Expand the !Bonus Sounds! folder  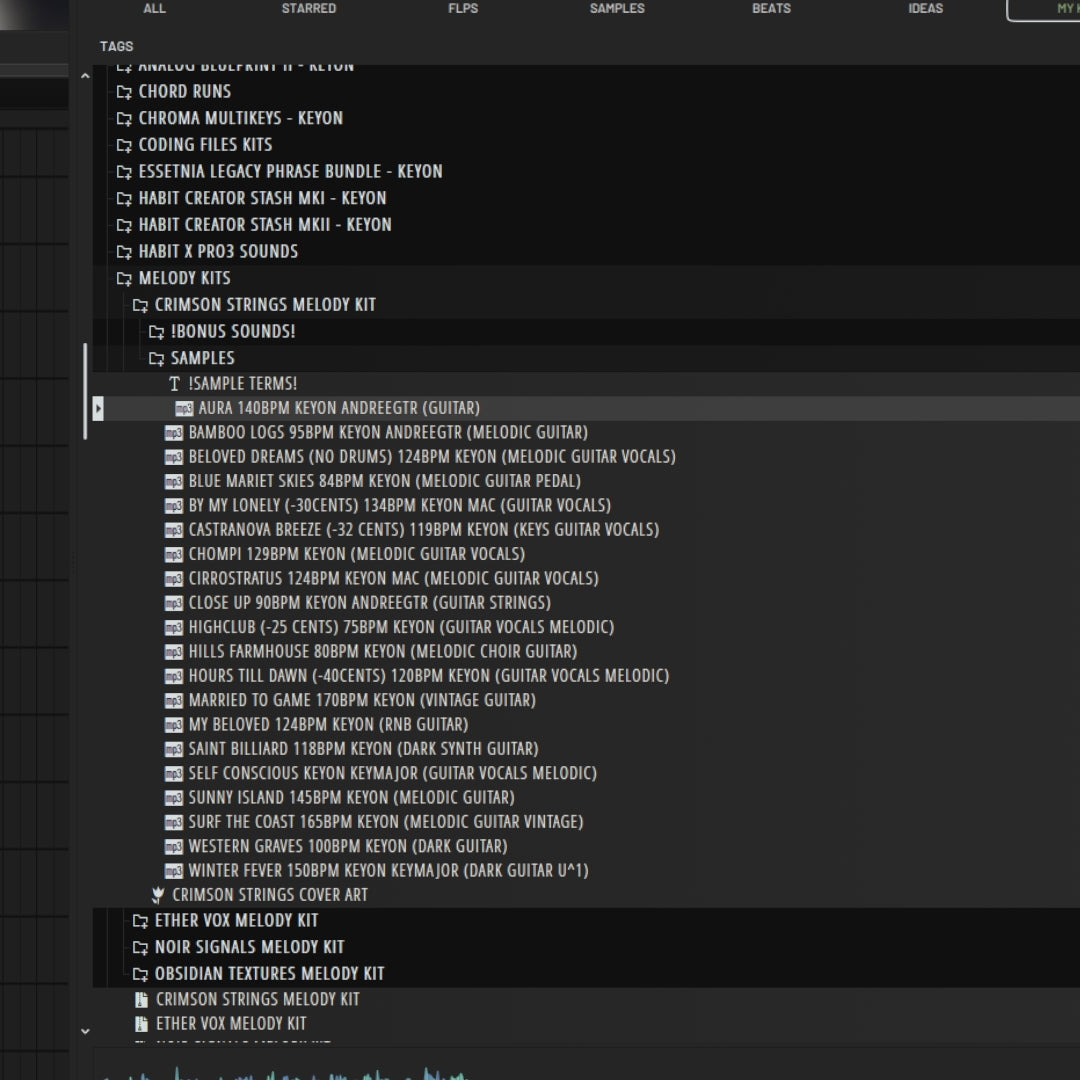click(156, 332)
